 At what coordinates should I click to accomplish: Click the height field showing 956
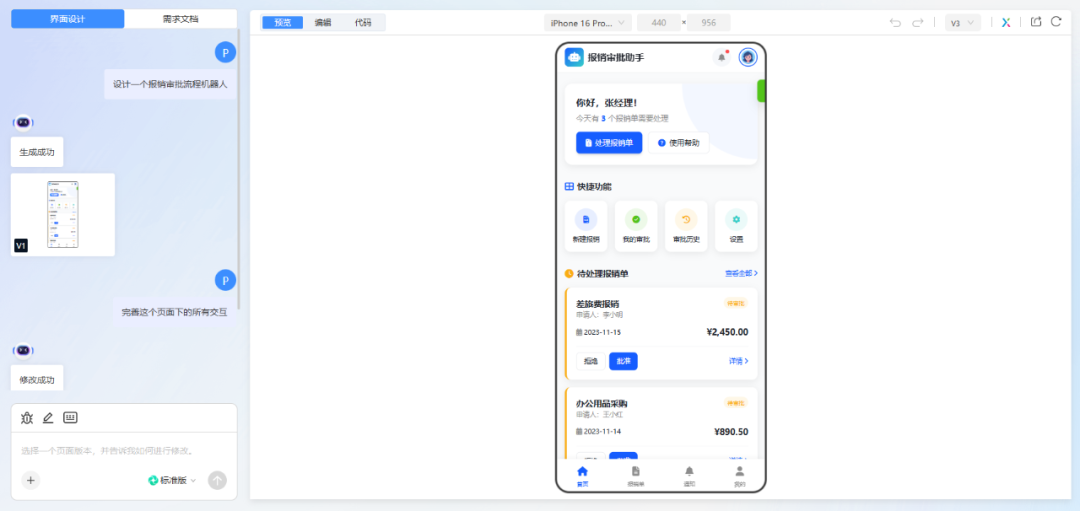[708, 23]
